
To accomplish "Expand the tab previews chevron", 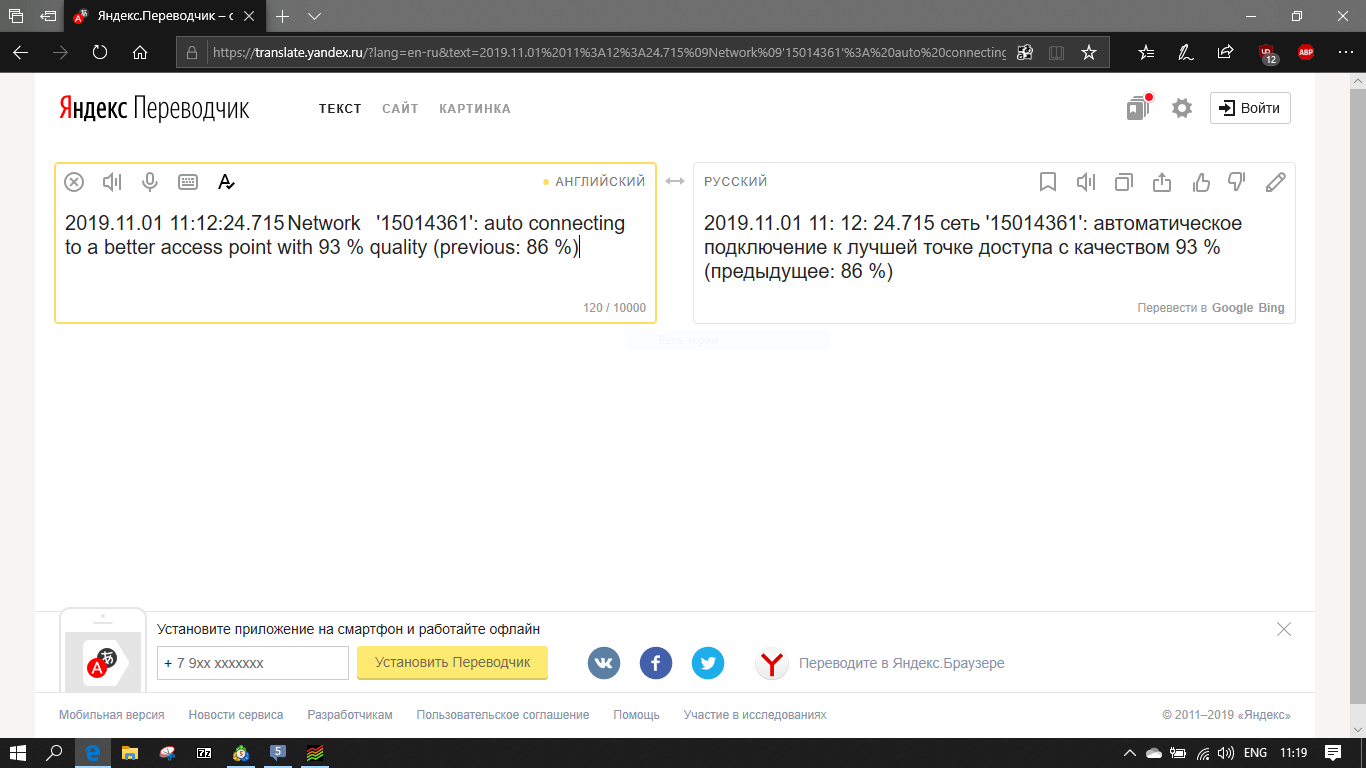I will tap(314, 16).
